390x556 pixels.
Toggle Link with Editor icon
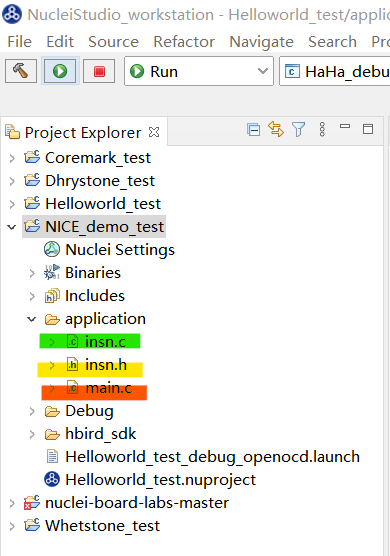(276, 129)
